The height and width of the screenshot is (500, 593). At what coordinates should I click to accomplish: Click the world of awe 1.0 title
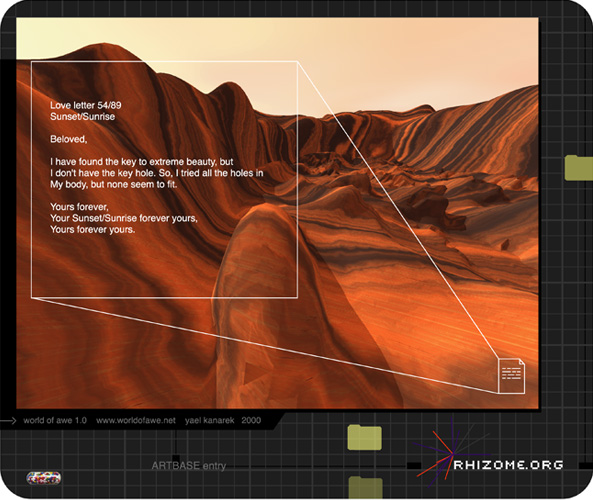55,420
